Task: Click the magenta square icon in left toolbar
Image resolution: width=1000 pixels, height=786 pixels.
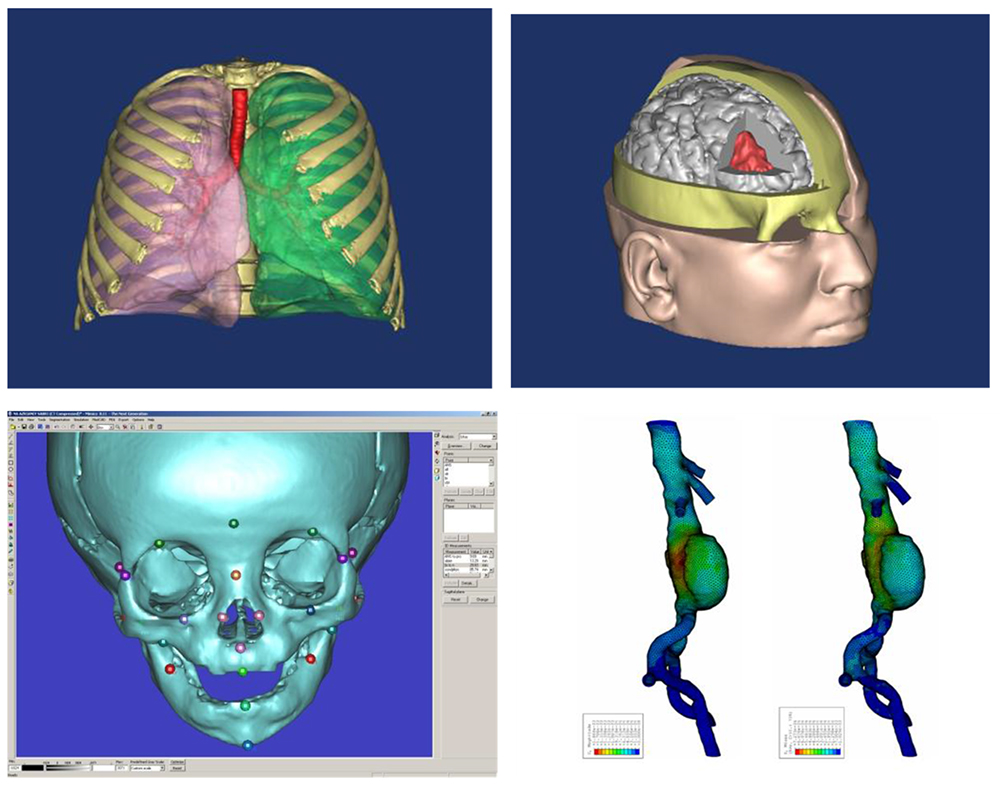Action: point(11,523)
